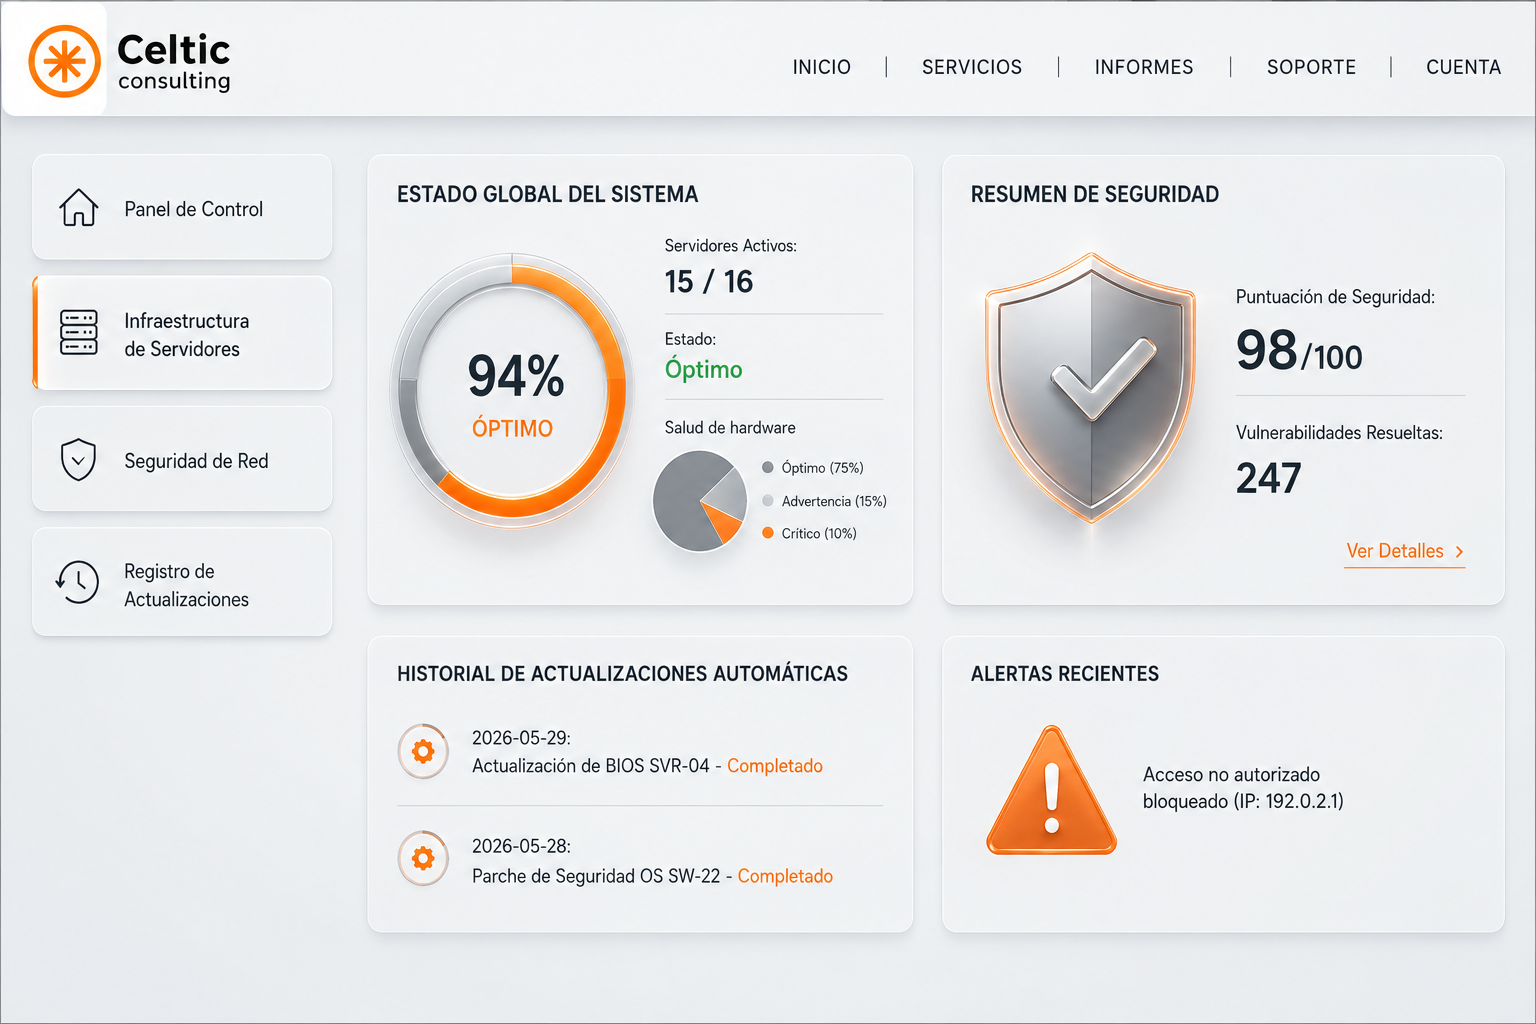Click the shield icon beside Seguridad de Red
The image size is (1536, 1024).
point(78,460)
